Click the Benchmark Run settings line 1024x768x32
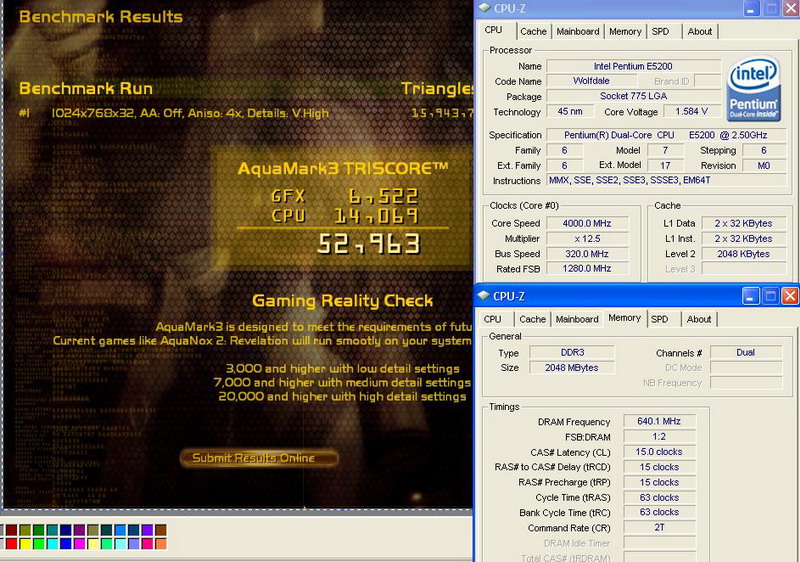 tap(190, 113)
